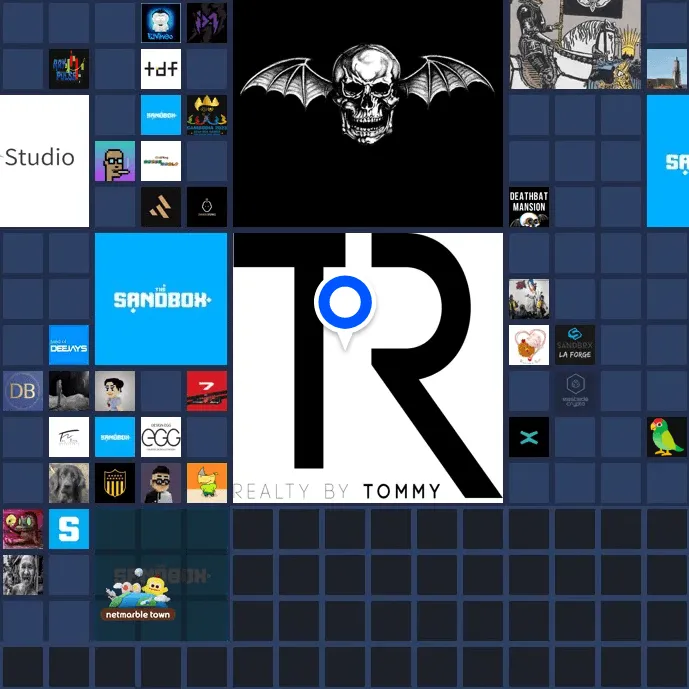The width and height of the screenshot is (689, 689).
Task: Select the white S Sandbox logo tile
Action: click(69, 529)
